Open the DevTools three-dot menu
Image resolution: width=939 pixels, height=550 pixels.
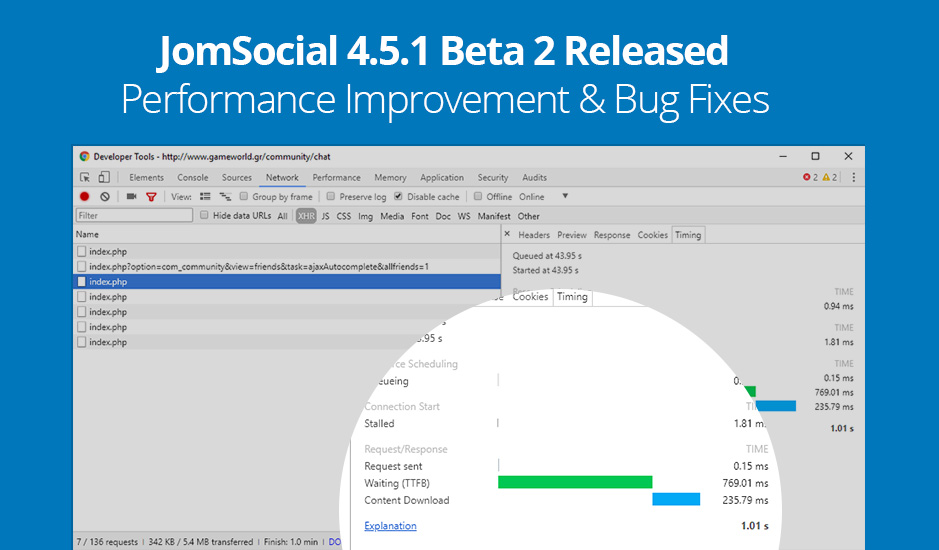853,177
